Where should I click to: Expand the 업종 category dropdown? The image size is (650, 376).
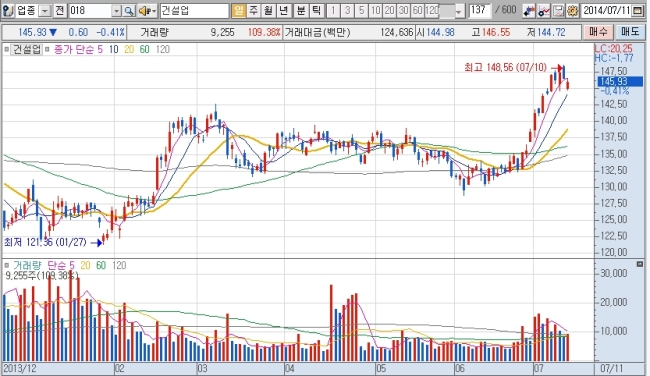pyautogui.click(x=45, y=11)
